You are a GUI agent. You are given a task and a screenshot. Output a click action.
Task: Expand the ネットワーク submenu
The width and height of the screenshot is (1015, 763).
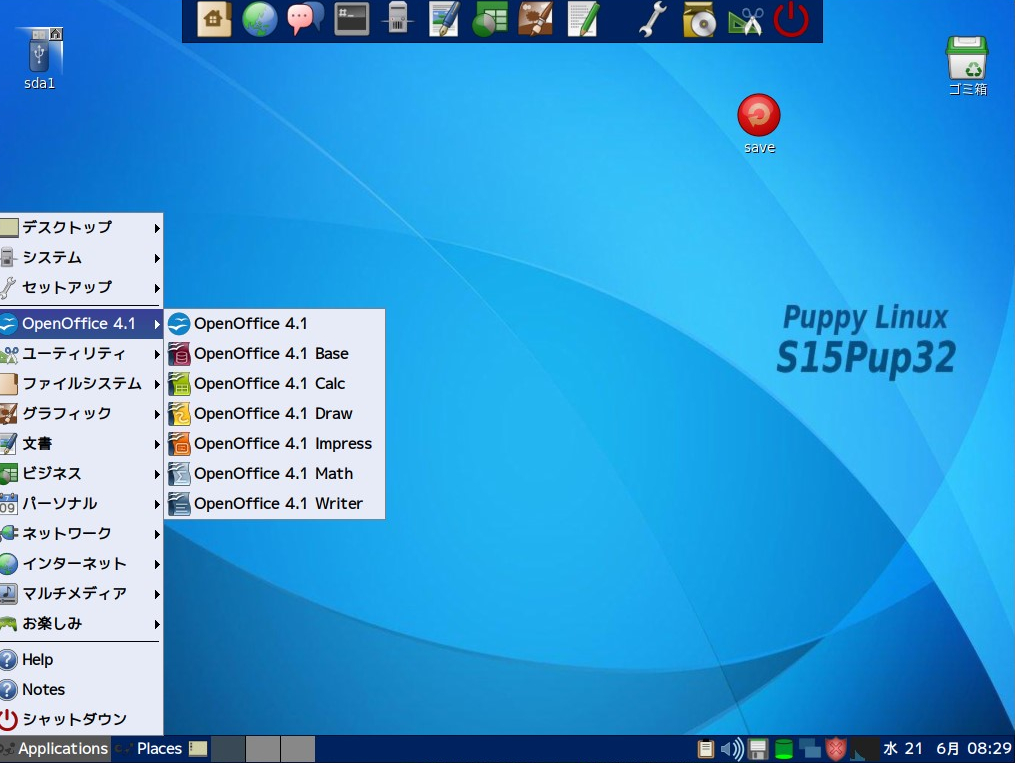tap(81, 533)
